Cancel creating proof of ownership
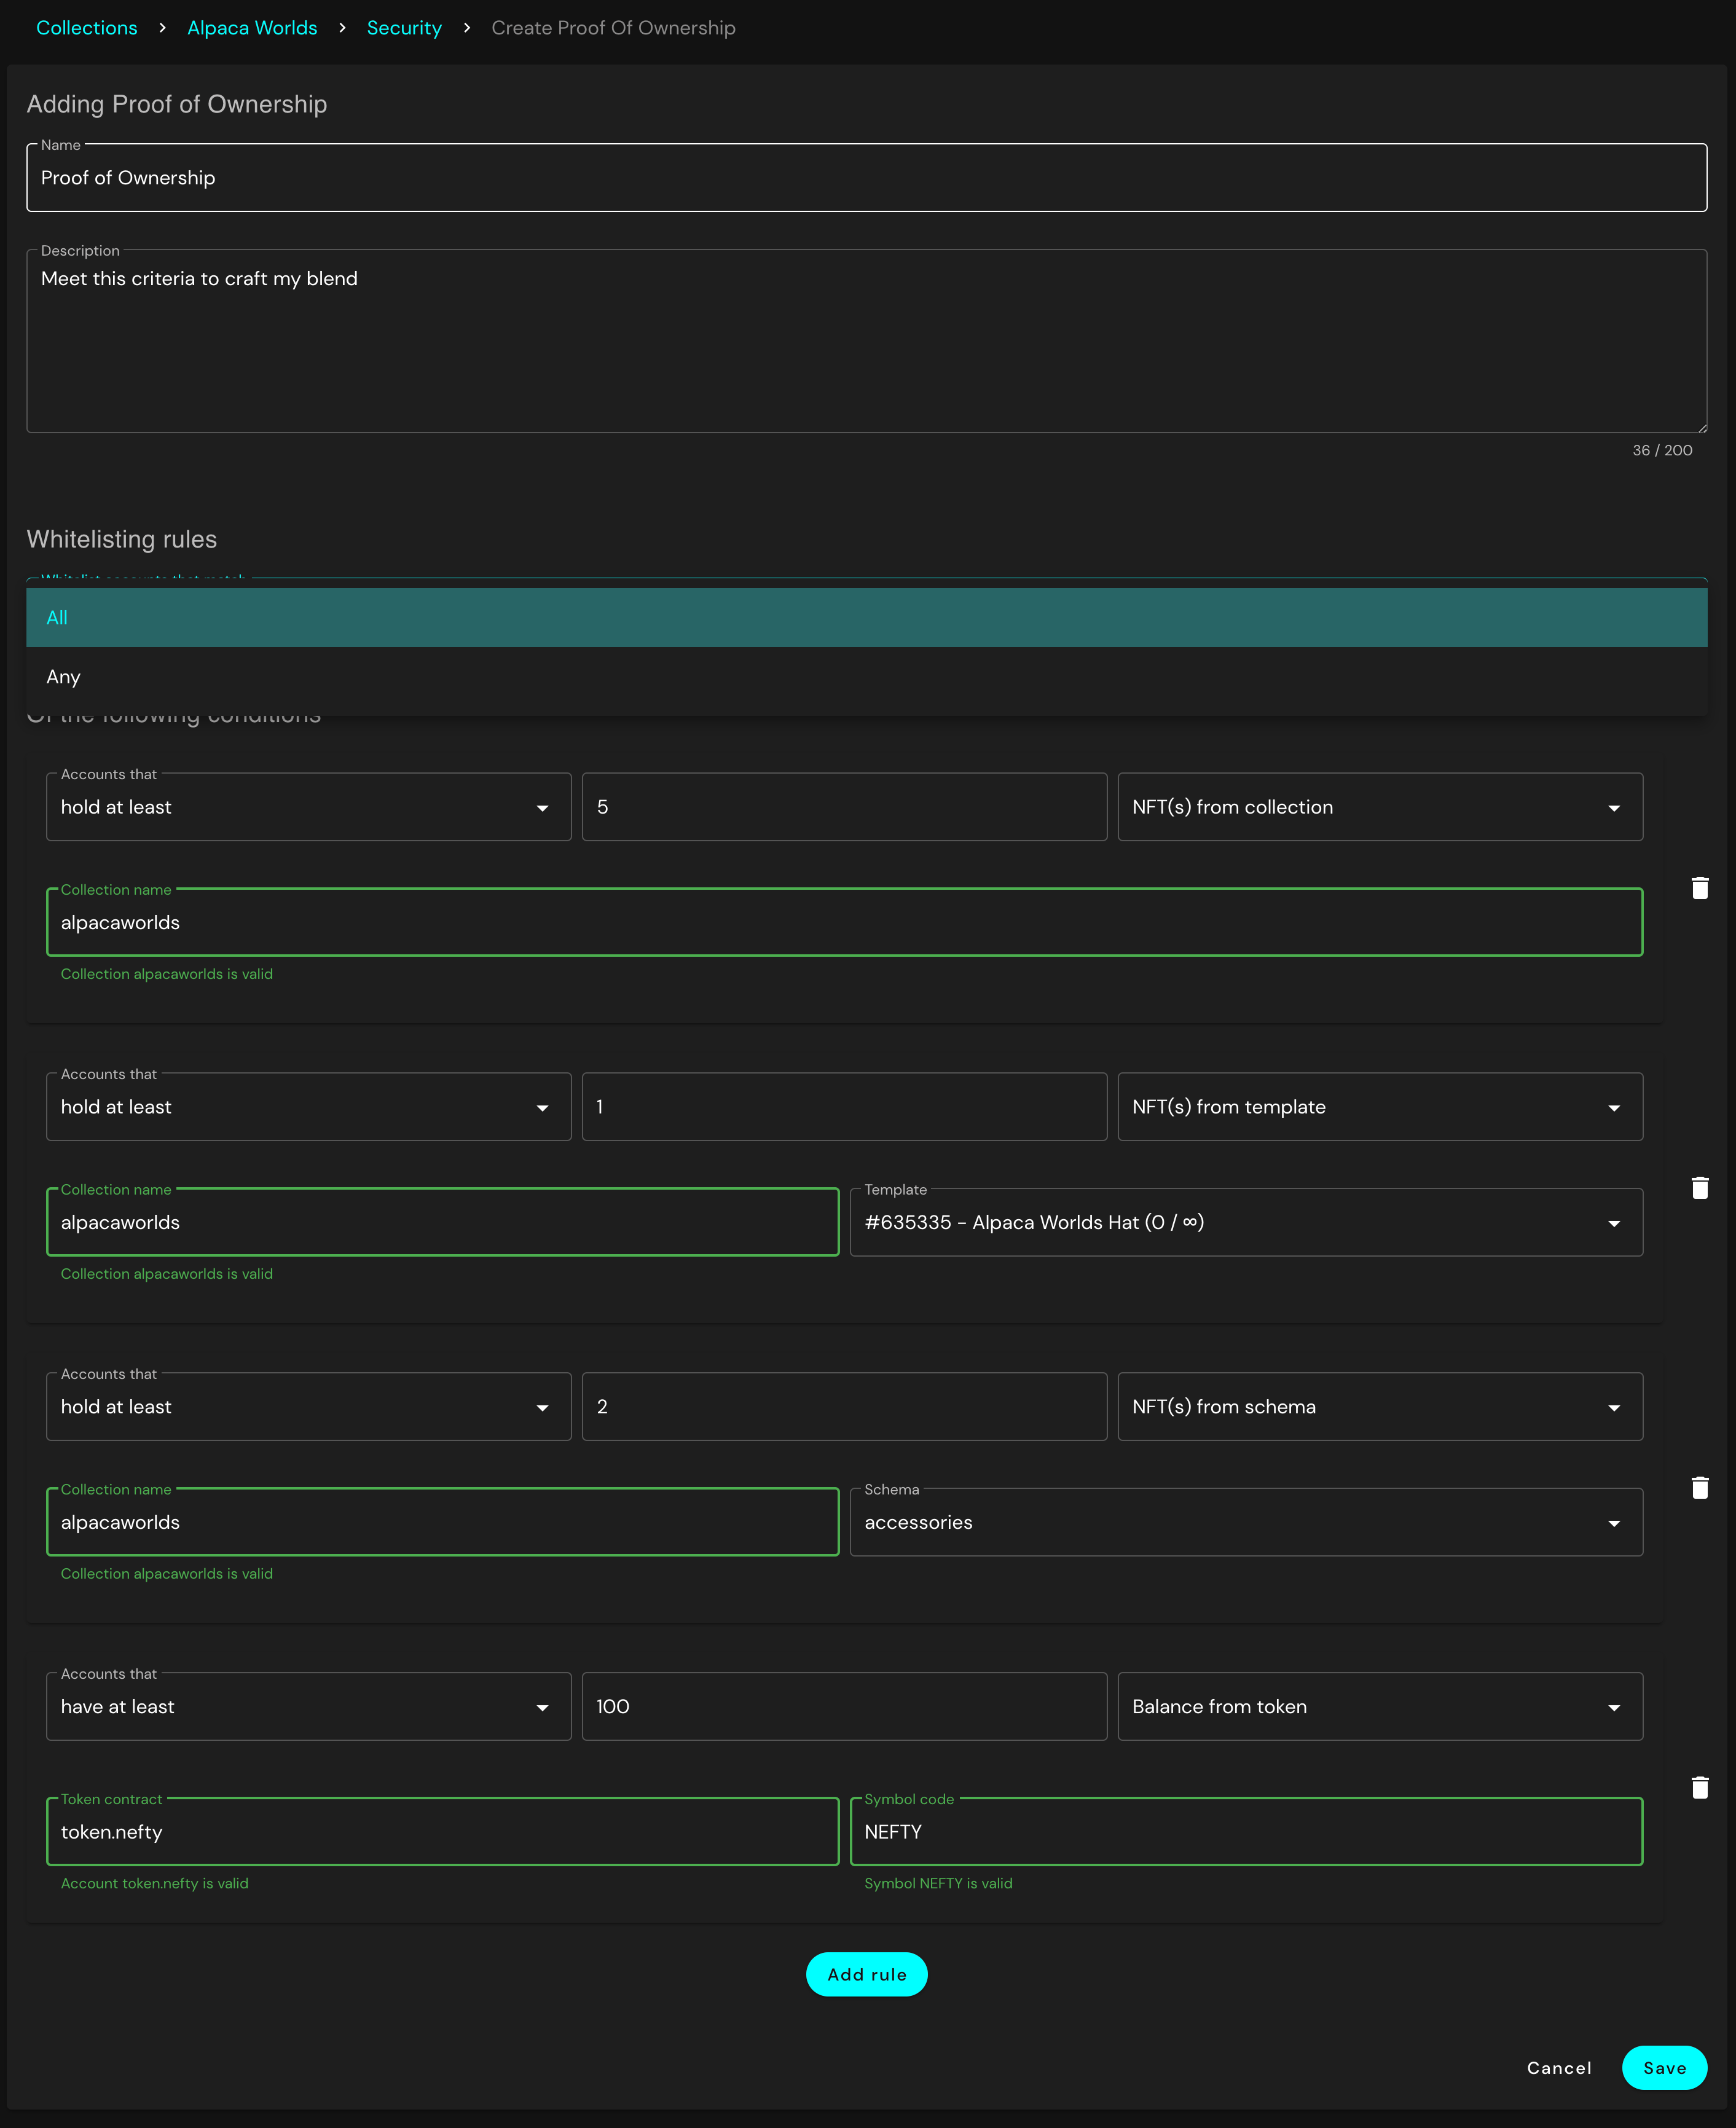 coord(1558,2068)
